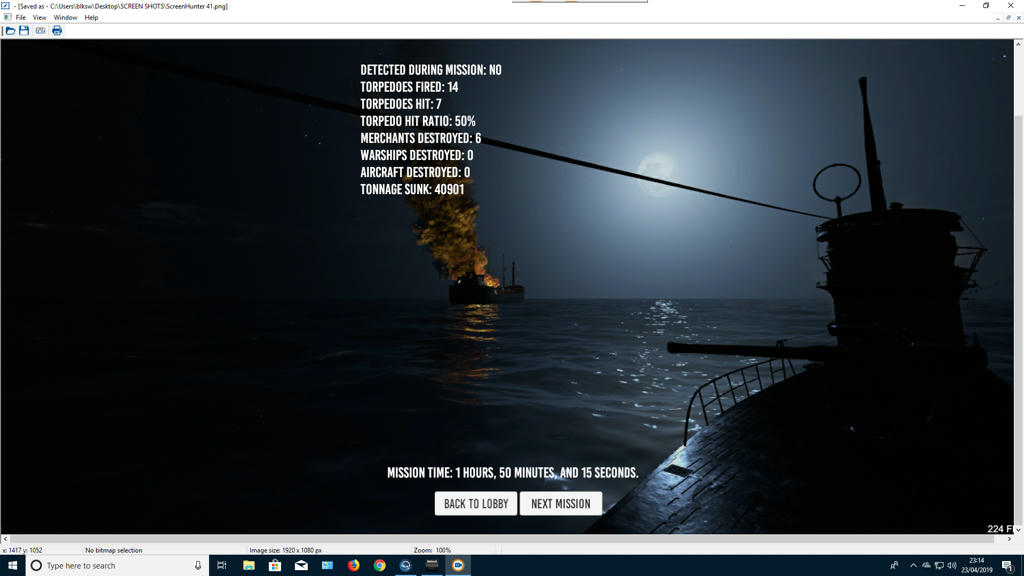
Task: Click the Open file toolbar icon
Action: [10, 31]
